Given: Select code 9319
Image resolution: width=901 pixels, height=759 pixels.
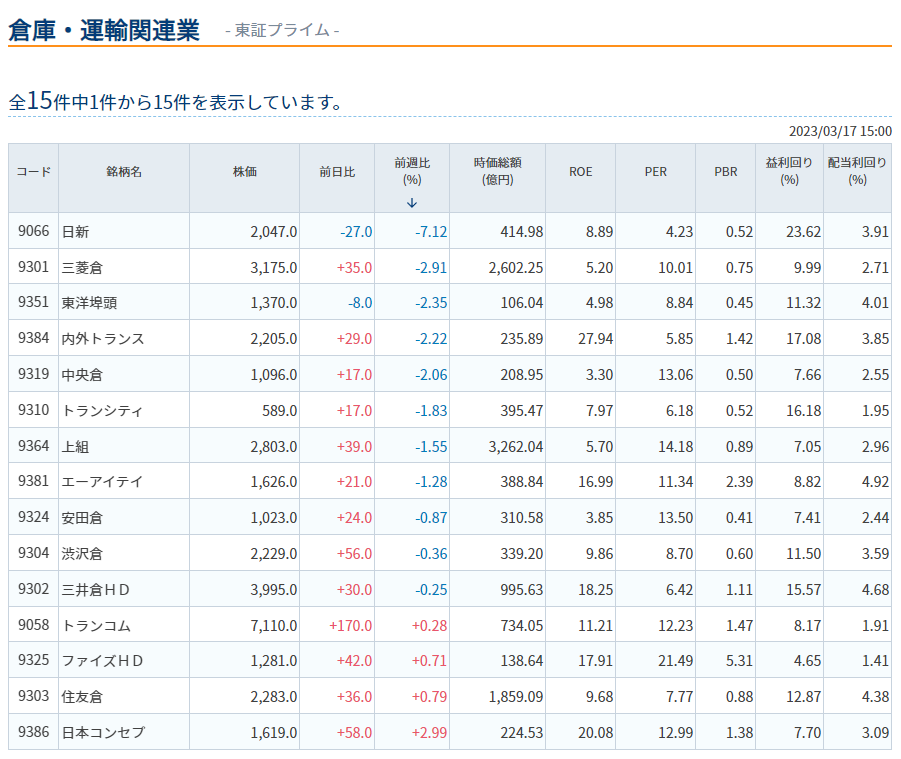Looking at the screenshot, I should (x=33, y=374).
